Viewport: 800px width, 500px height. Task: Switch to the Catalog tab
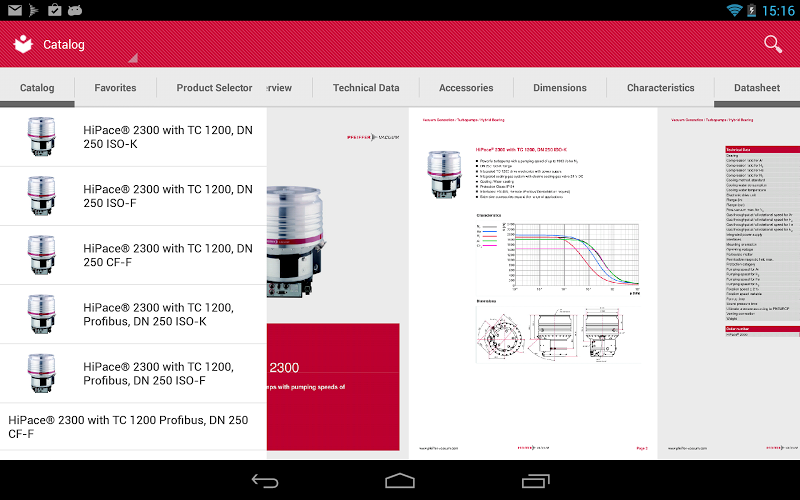tap(37, 88)
